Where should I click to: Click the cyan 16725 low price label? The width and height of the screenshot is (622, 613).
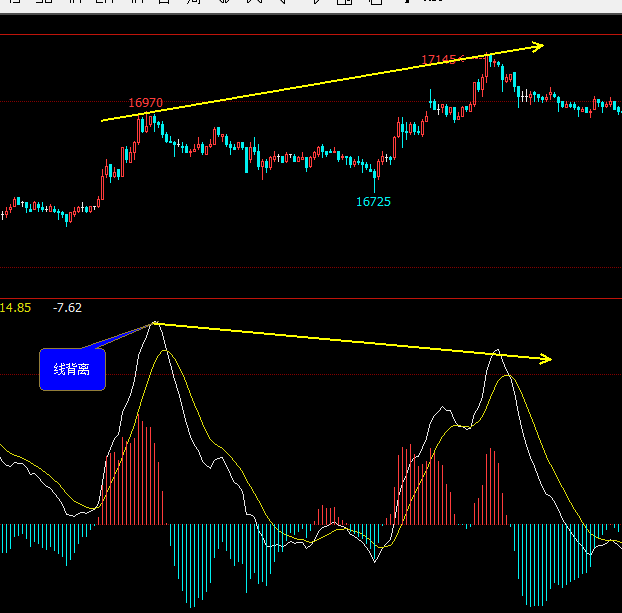[x=373, y=202]
